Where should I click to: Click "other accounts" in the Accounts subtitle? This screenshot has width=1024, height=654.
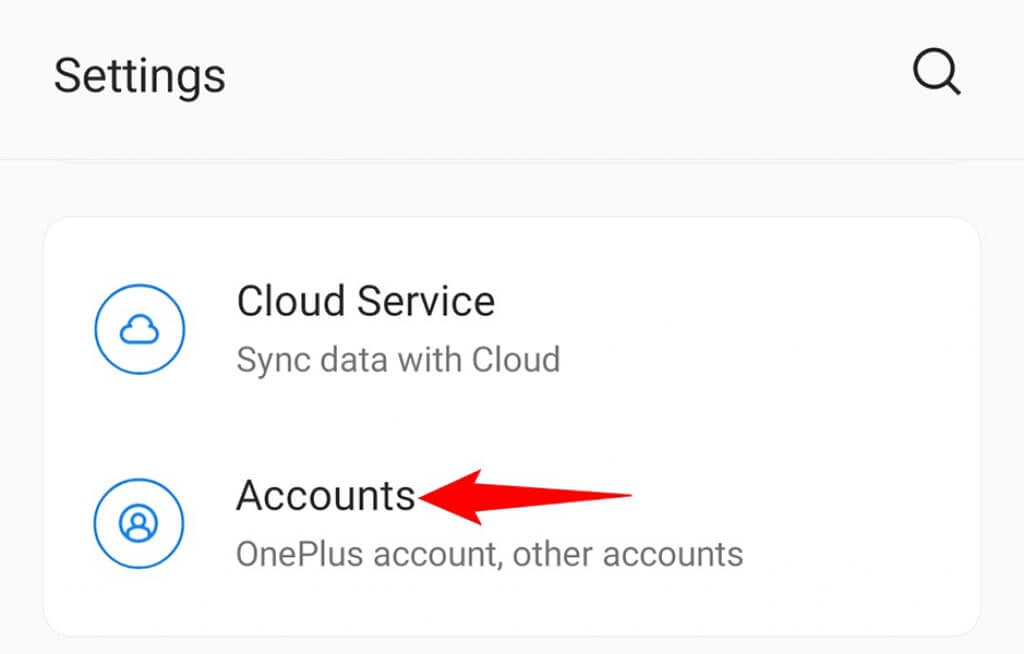(636, 553)
